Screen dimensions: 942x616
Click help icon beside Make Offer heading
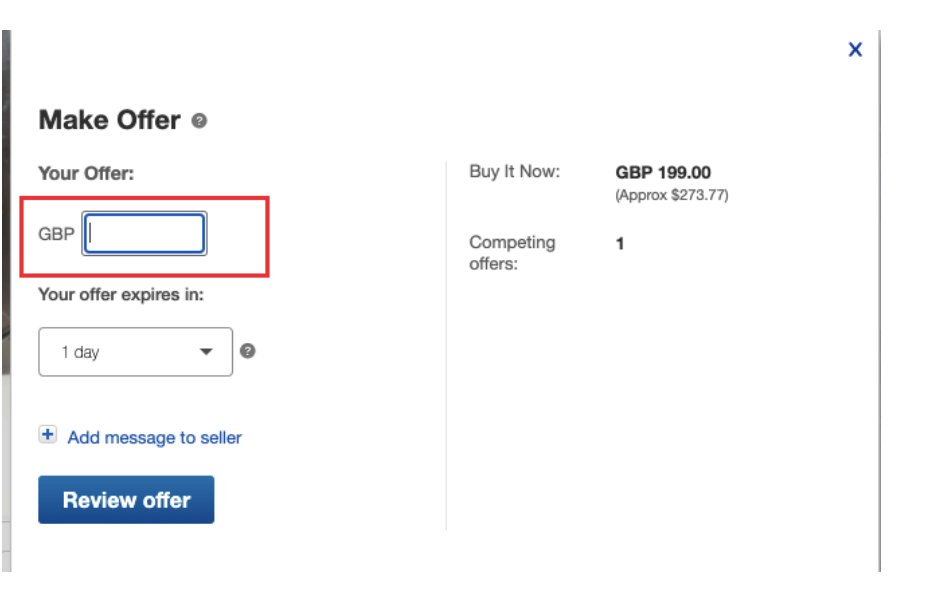(200, 121)
